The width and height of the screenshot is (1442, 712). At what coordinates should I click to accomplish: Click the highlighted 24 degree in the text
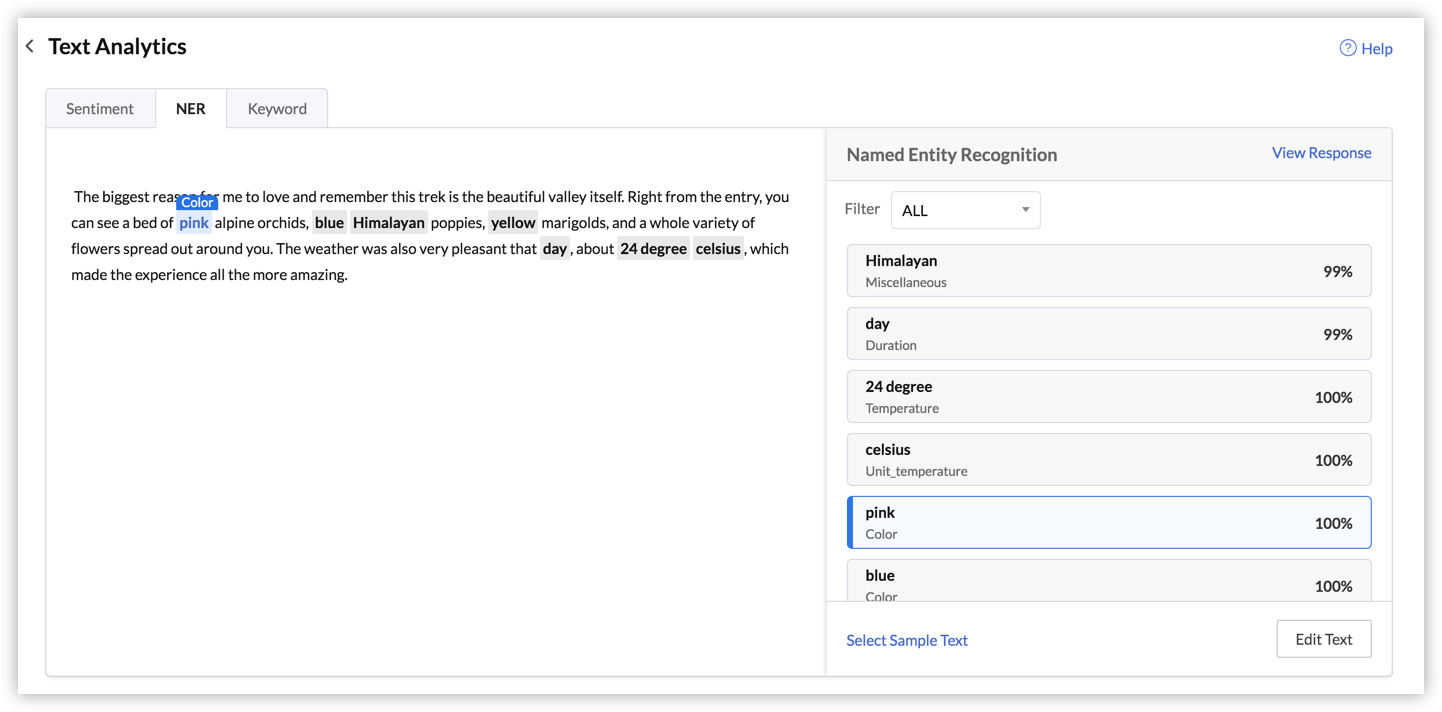tap(653, 249)
